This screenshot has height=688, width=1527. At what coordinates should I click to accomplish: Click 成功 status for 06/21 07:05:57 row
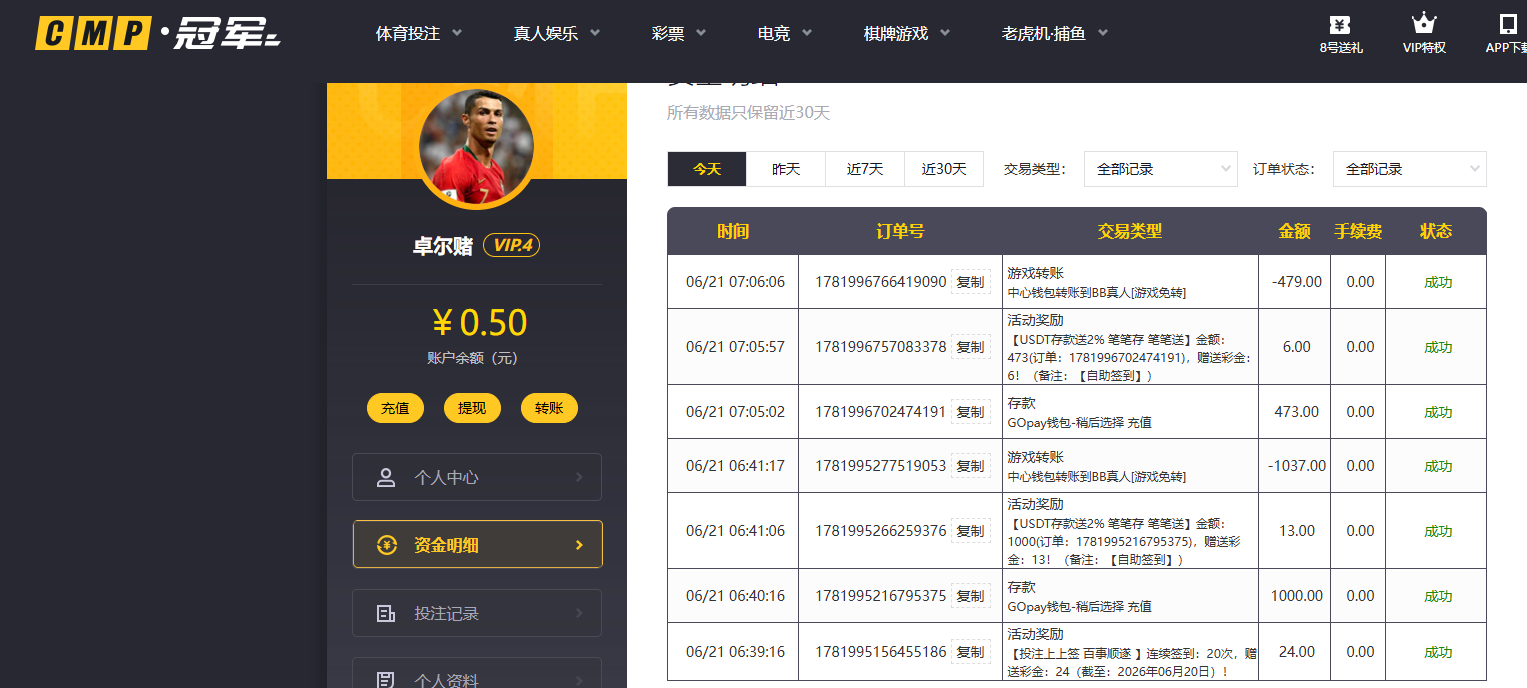coord(1438,347)
